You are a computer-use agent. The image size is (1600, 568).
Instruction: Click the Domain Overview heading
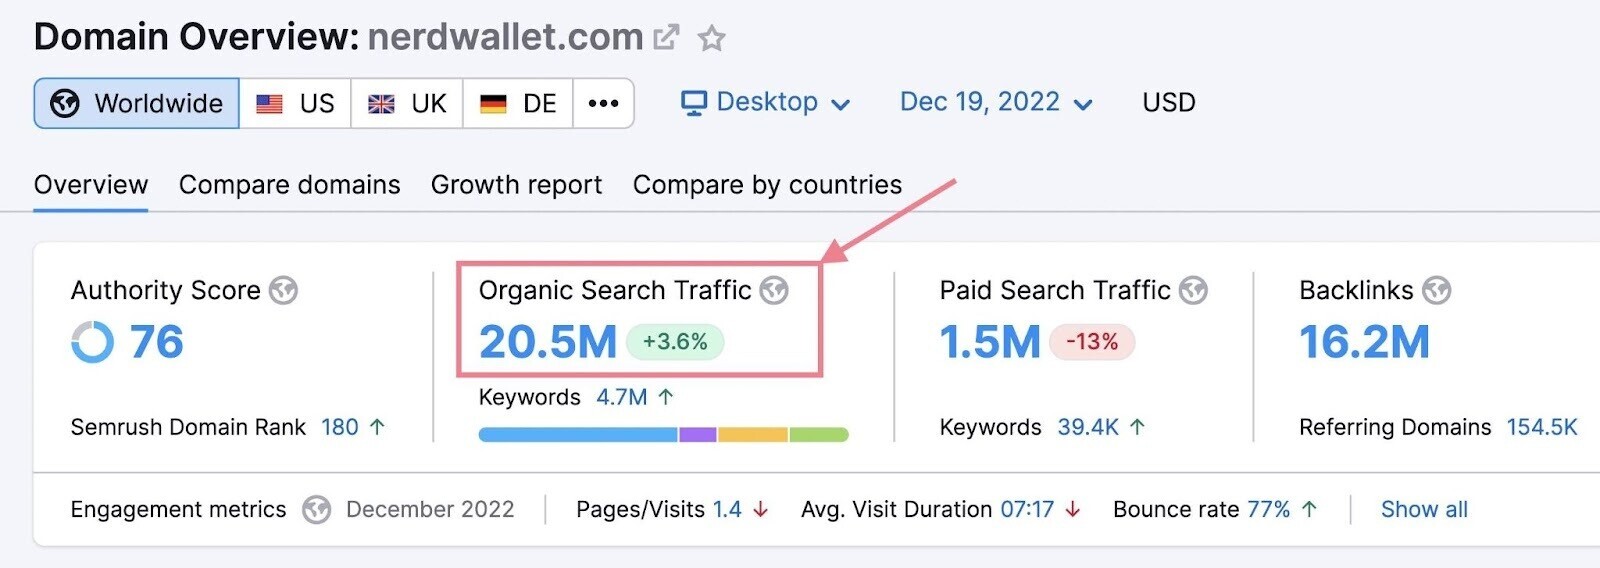pos(197,37)
